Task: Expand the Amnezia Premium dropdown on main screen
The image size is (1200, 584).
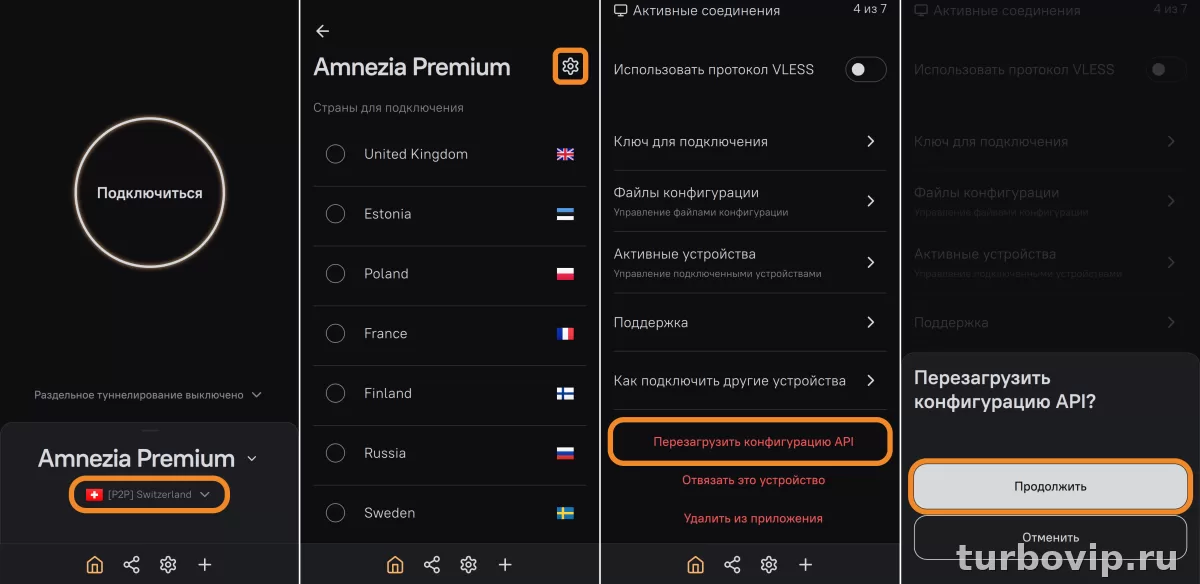Action: [x=254, y=458]
